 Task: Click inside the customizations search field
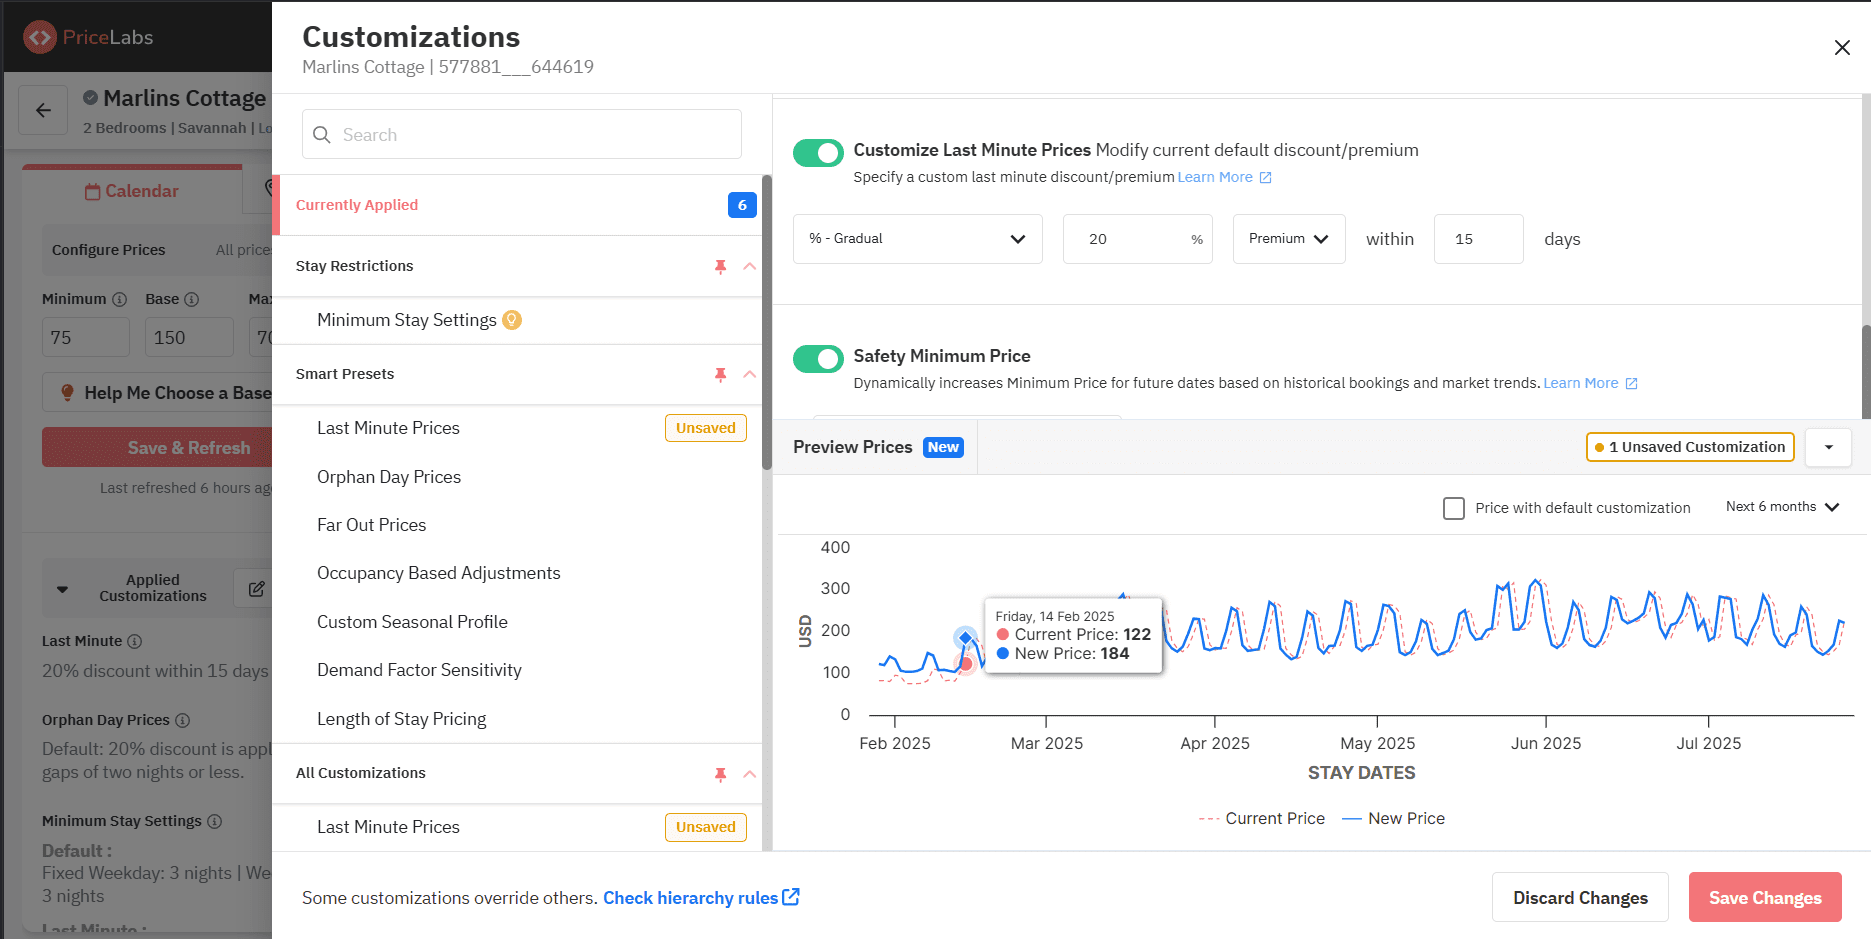520,133
